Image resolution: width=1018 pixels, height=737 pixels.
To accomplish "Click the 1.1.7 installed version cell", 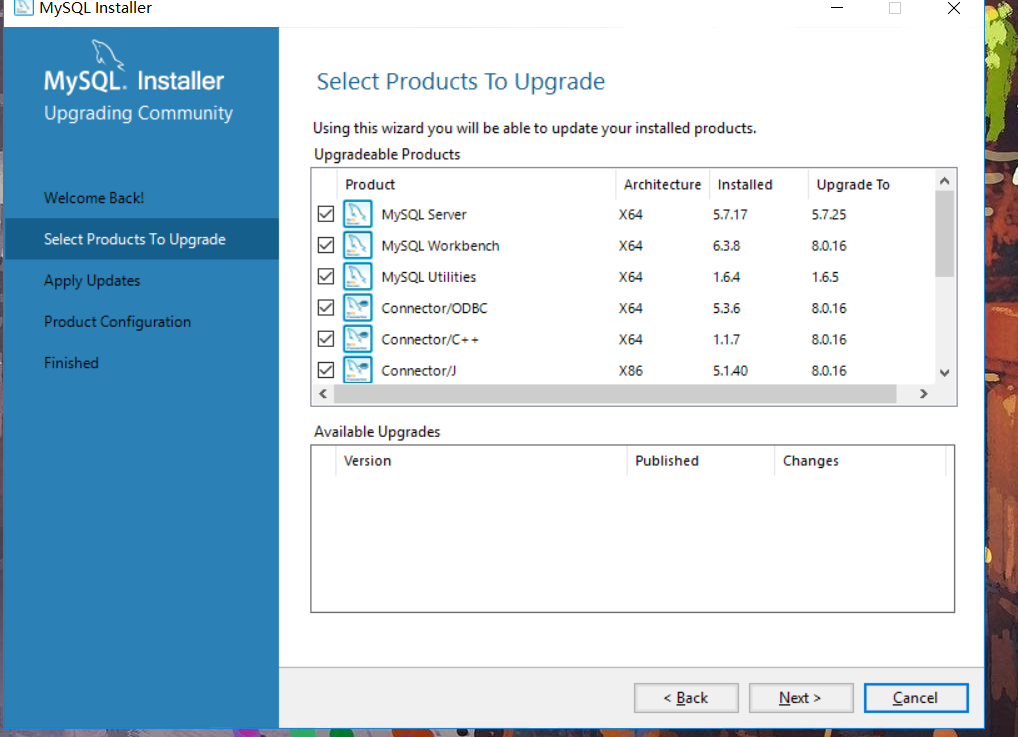I will [x=726, y=339].
